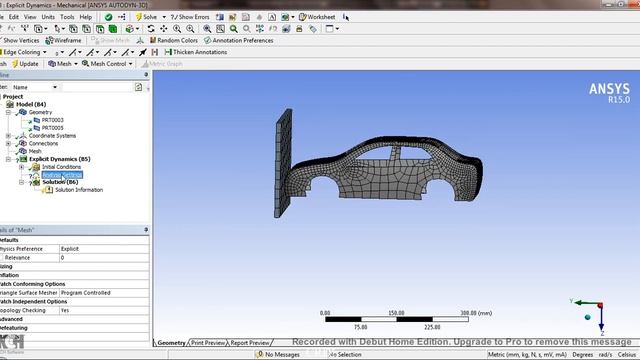Open the Edit menu
The image size is (640, 360).
pos(14,17)
